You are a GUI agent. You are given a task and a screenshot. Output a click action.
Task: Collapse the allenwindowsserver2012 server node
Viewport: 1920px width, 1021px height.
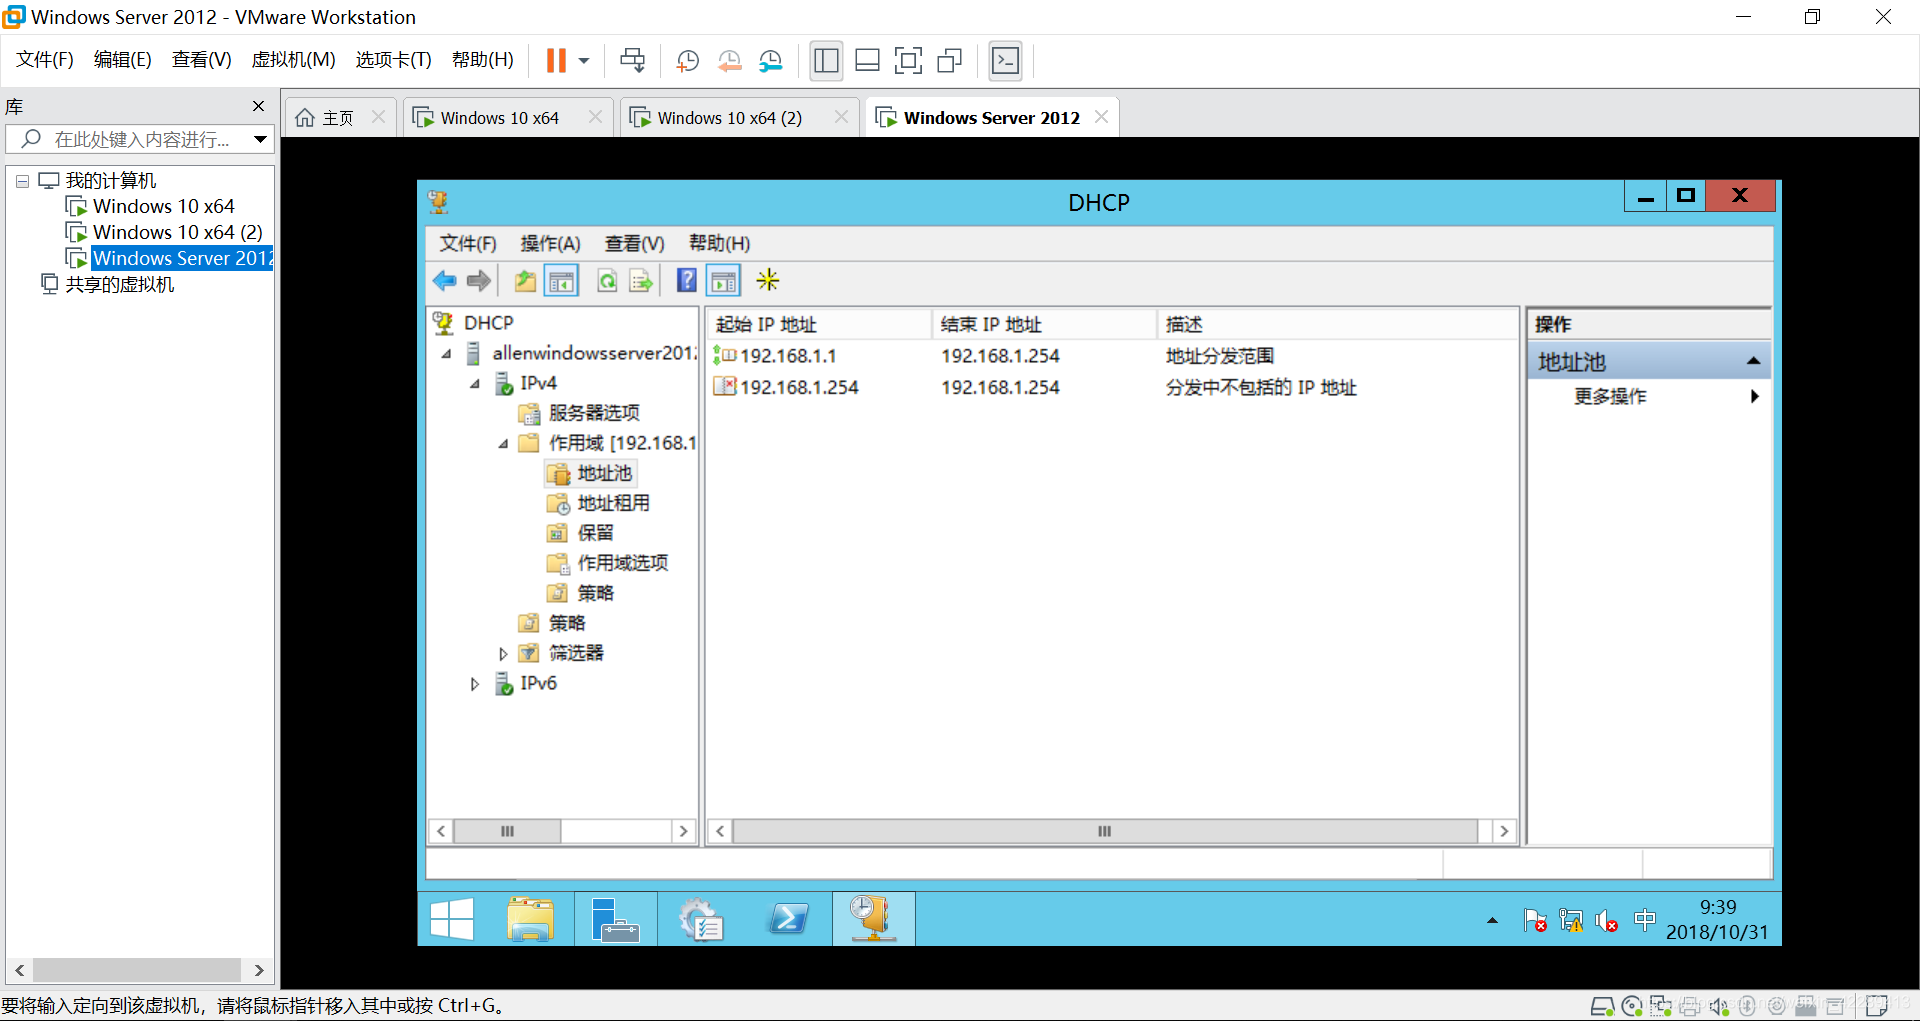[447, 354]
